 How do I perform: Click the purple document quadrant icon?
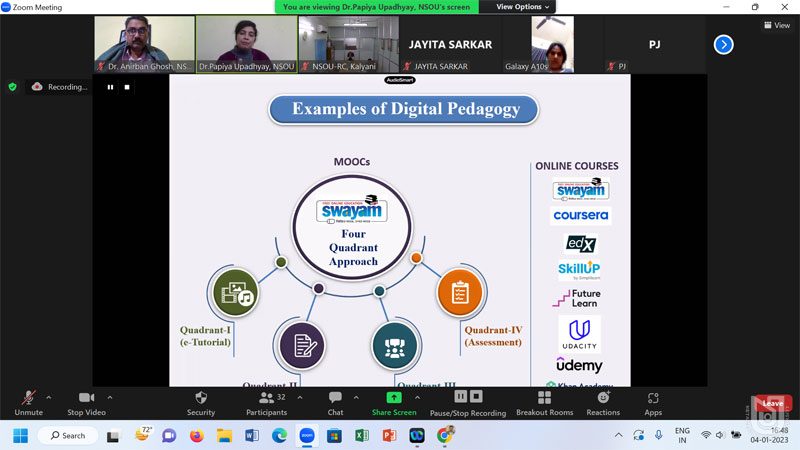coord(302,345)
